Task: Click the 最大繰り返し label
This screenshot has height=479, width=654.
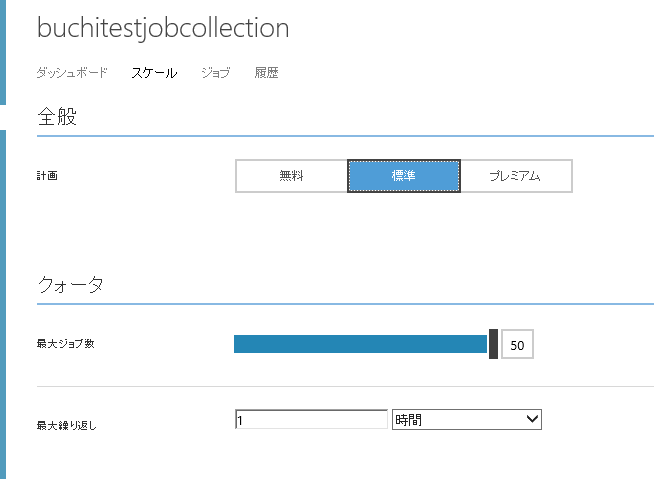Action: (65, 425)
